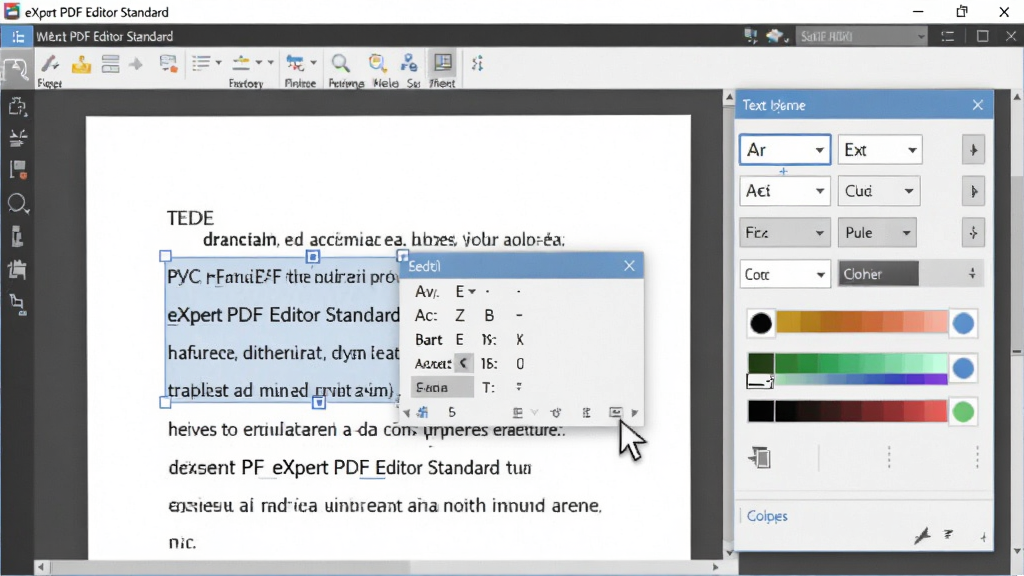
Task: Click the image icon in popup footer
Action: coord(615,412)
